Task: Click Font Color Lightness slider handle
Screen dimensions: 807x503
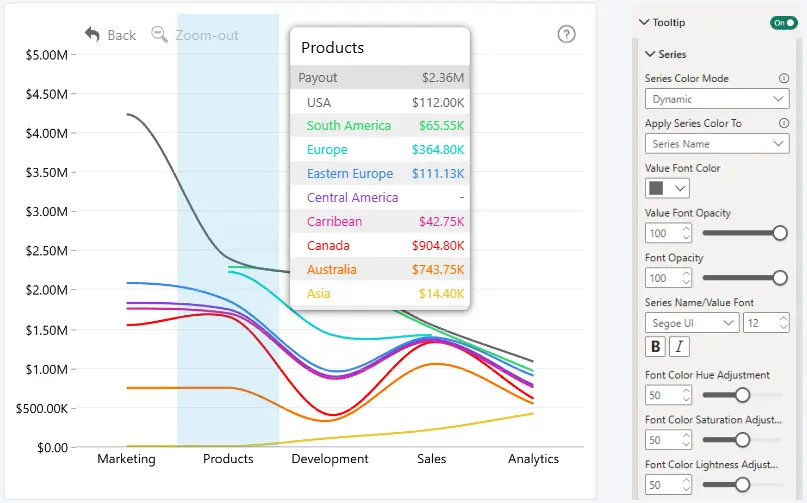Action: pos(742,485)
